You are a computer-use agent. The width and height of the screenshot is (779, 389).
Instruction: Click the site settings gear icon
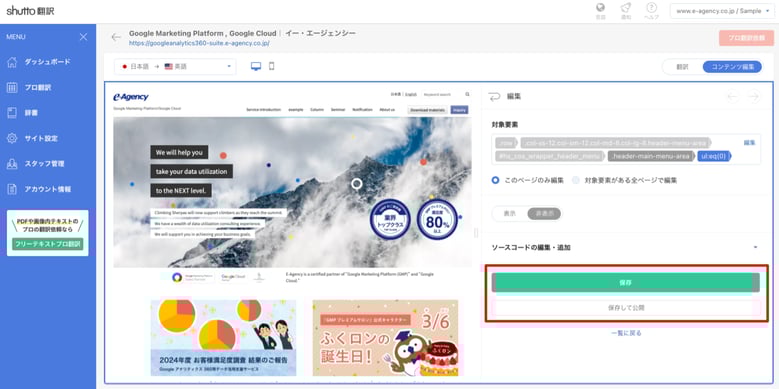tap(12, 139)
